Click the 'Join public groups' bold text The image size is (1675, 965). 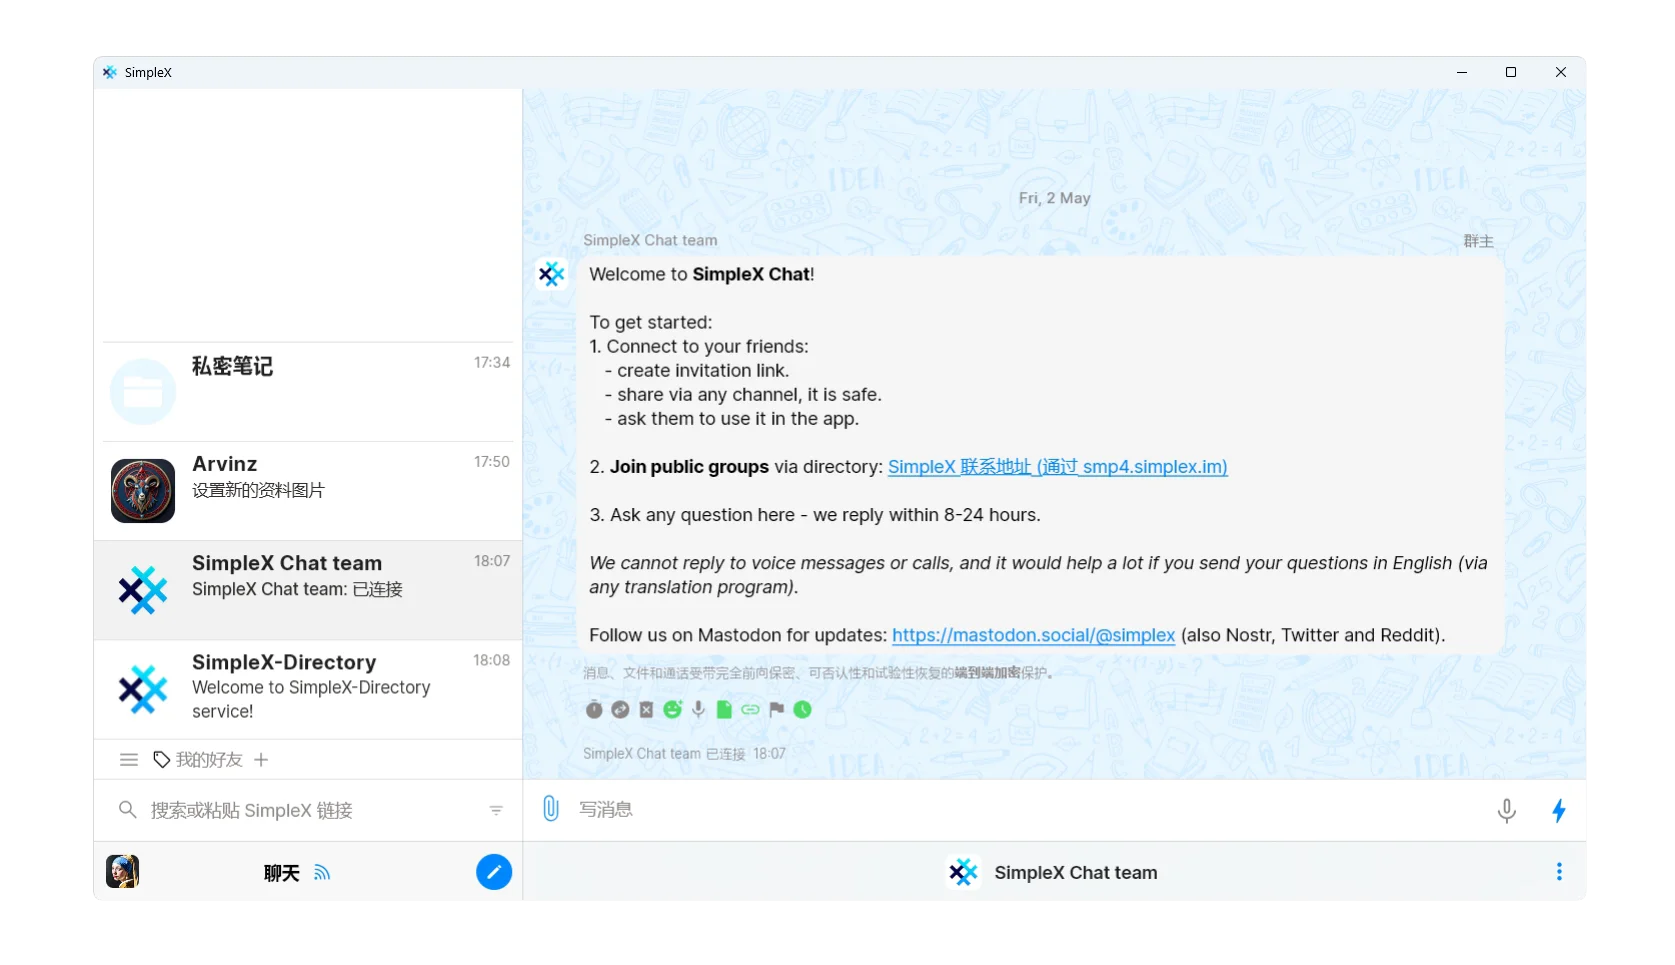689,467
